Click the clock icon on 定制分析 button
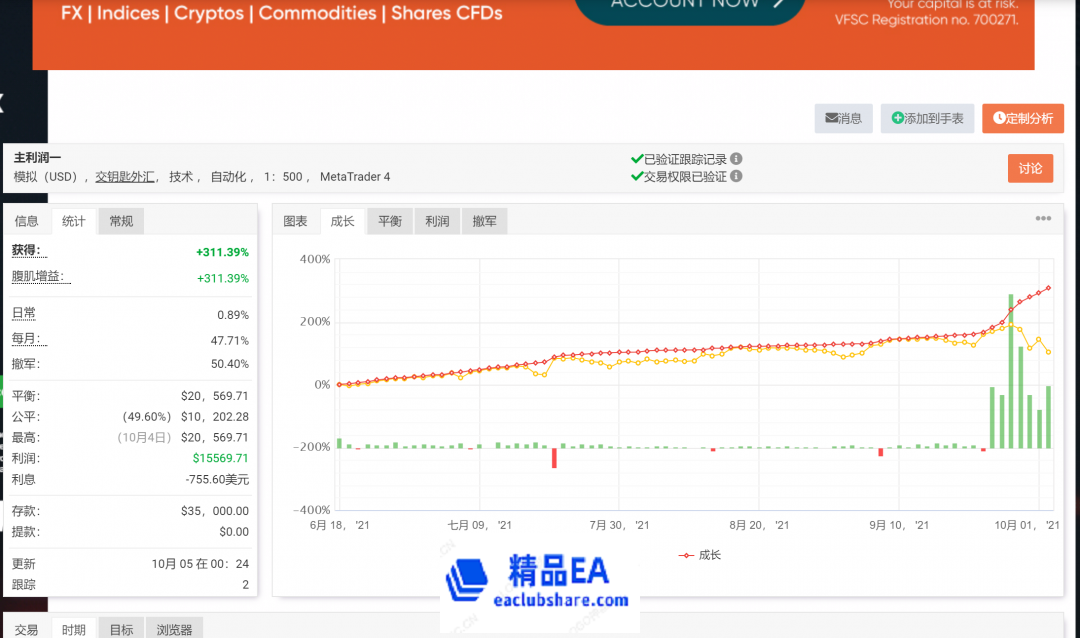1080x638 pixels. [x=997, y=118]
